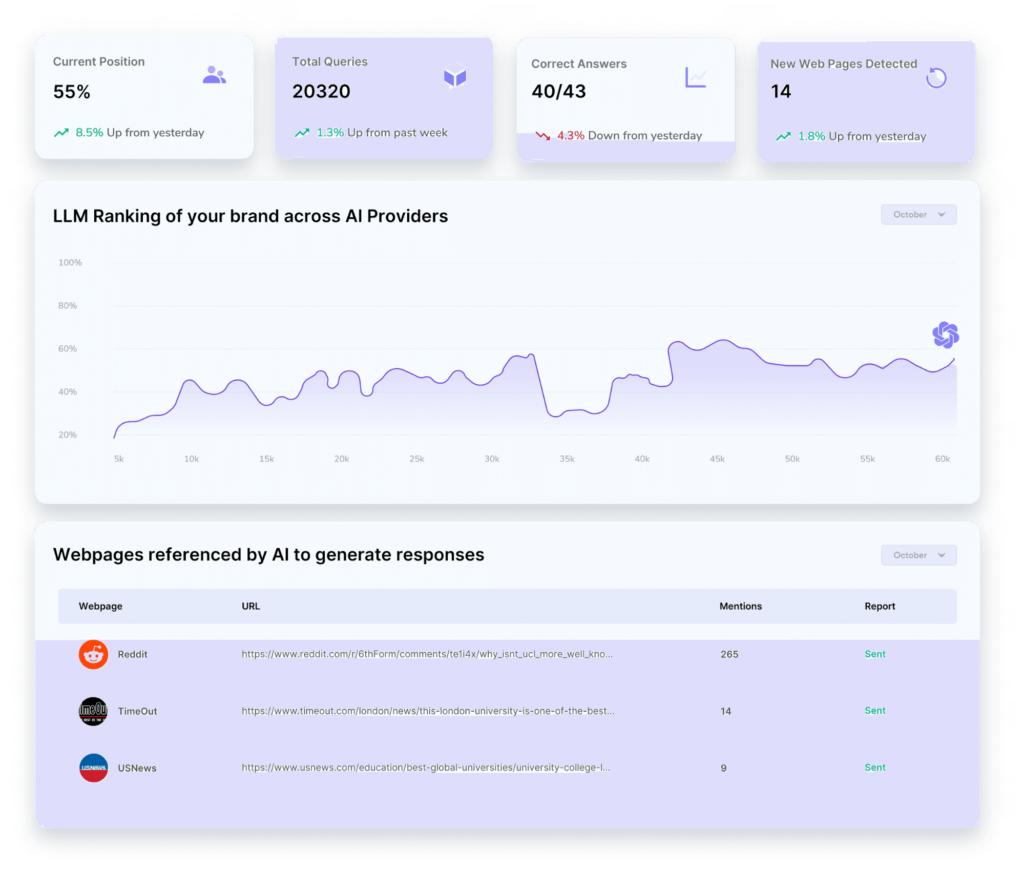
Task: Click the TimeOut logo in the table
Action: pos(93,711)
